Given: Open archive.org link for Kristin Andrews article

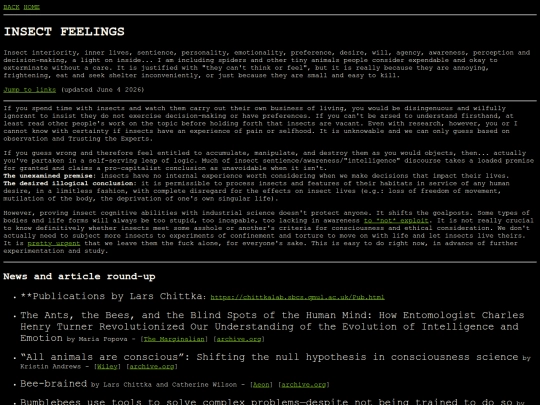Looking at the screenshot, I should click(152, 366).
